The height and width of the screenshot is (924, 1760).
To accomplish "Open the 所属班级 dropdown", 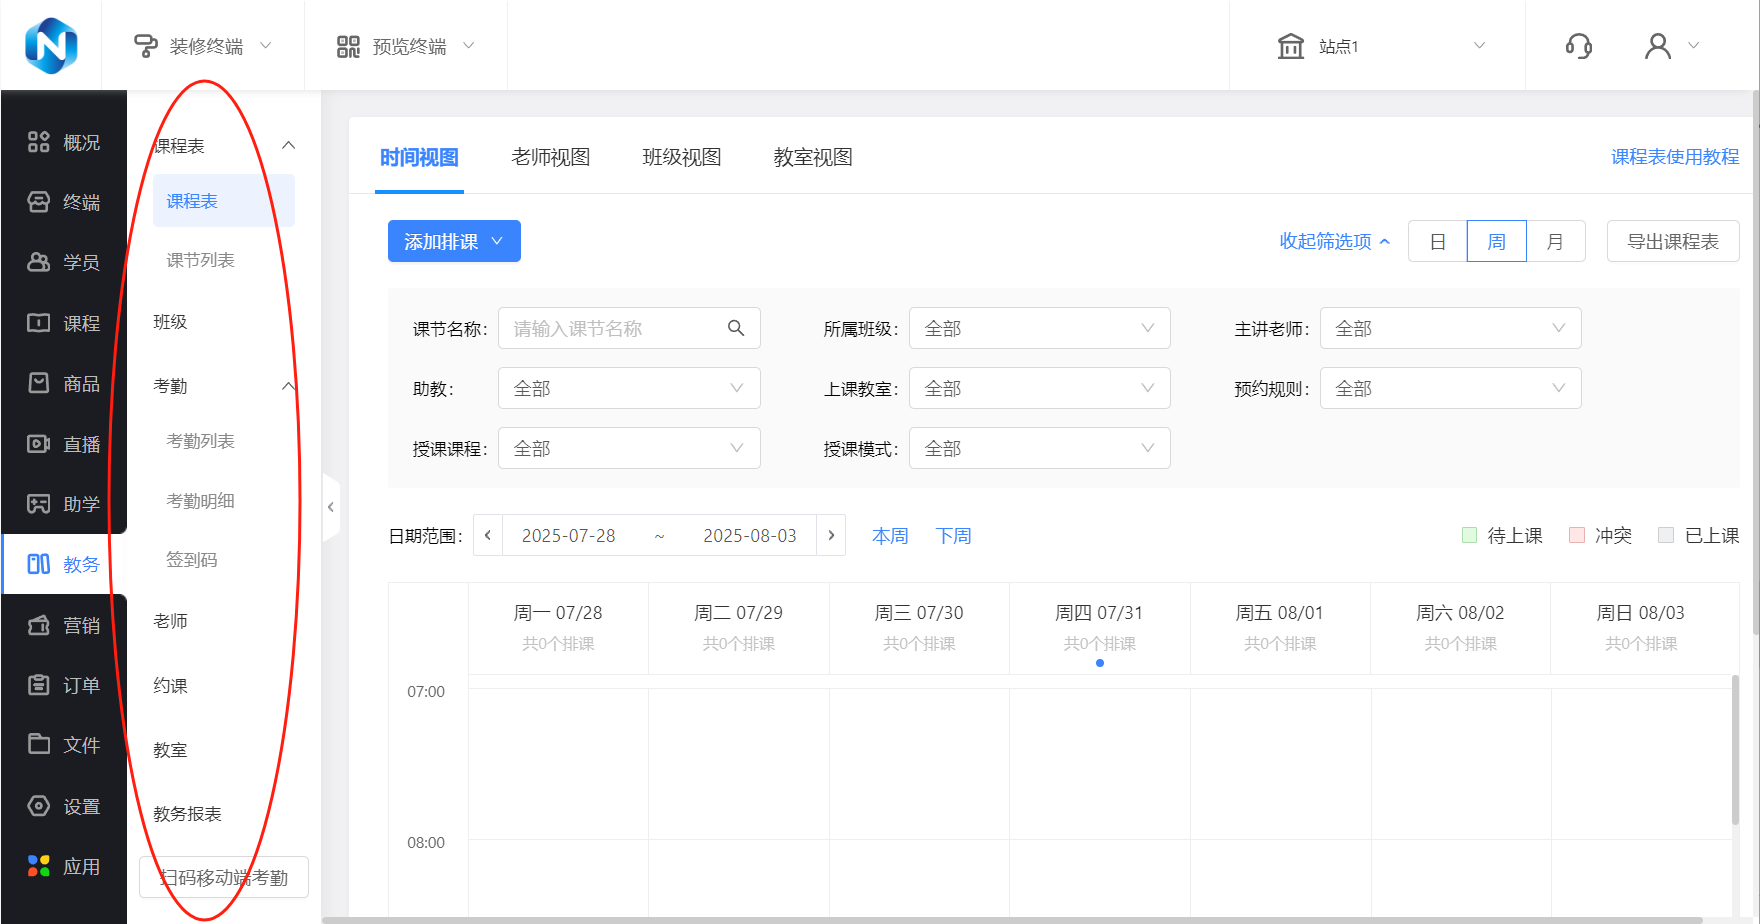I will pyautogui.click(x=1039, y=328).
